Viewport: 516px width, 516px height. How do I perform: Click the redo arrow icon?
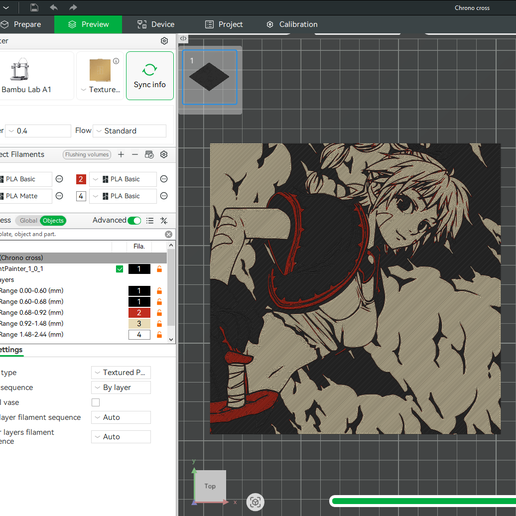point(73,7)
